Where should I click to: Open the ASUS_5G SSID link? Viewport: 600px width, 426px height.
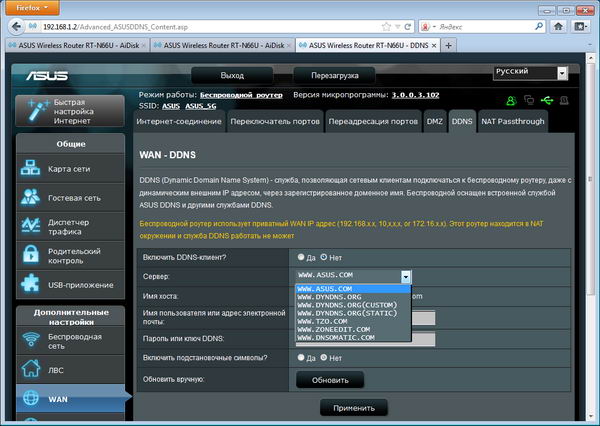(x=201, y=106)
